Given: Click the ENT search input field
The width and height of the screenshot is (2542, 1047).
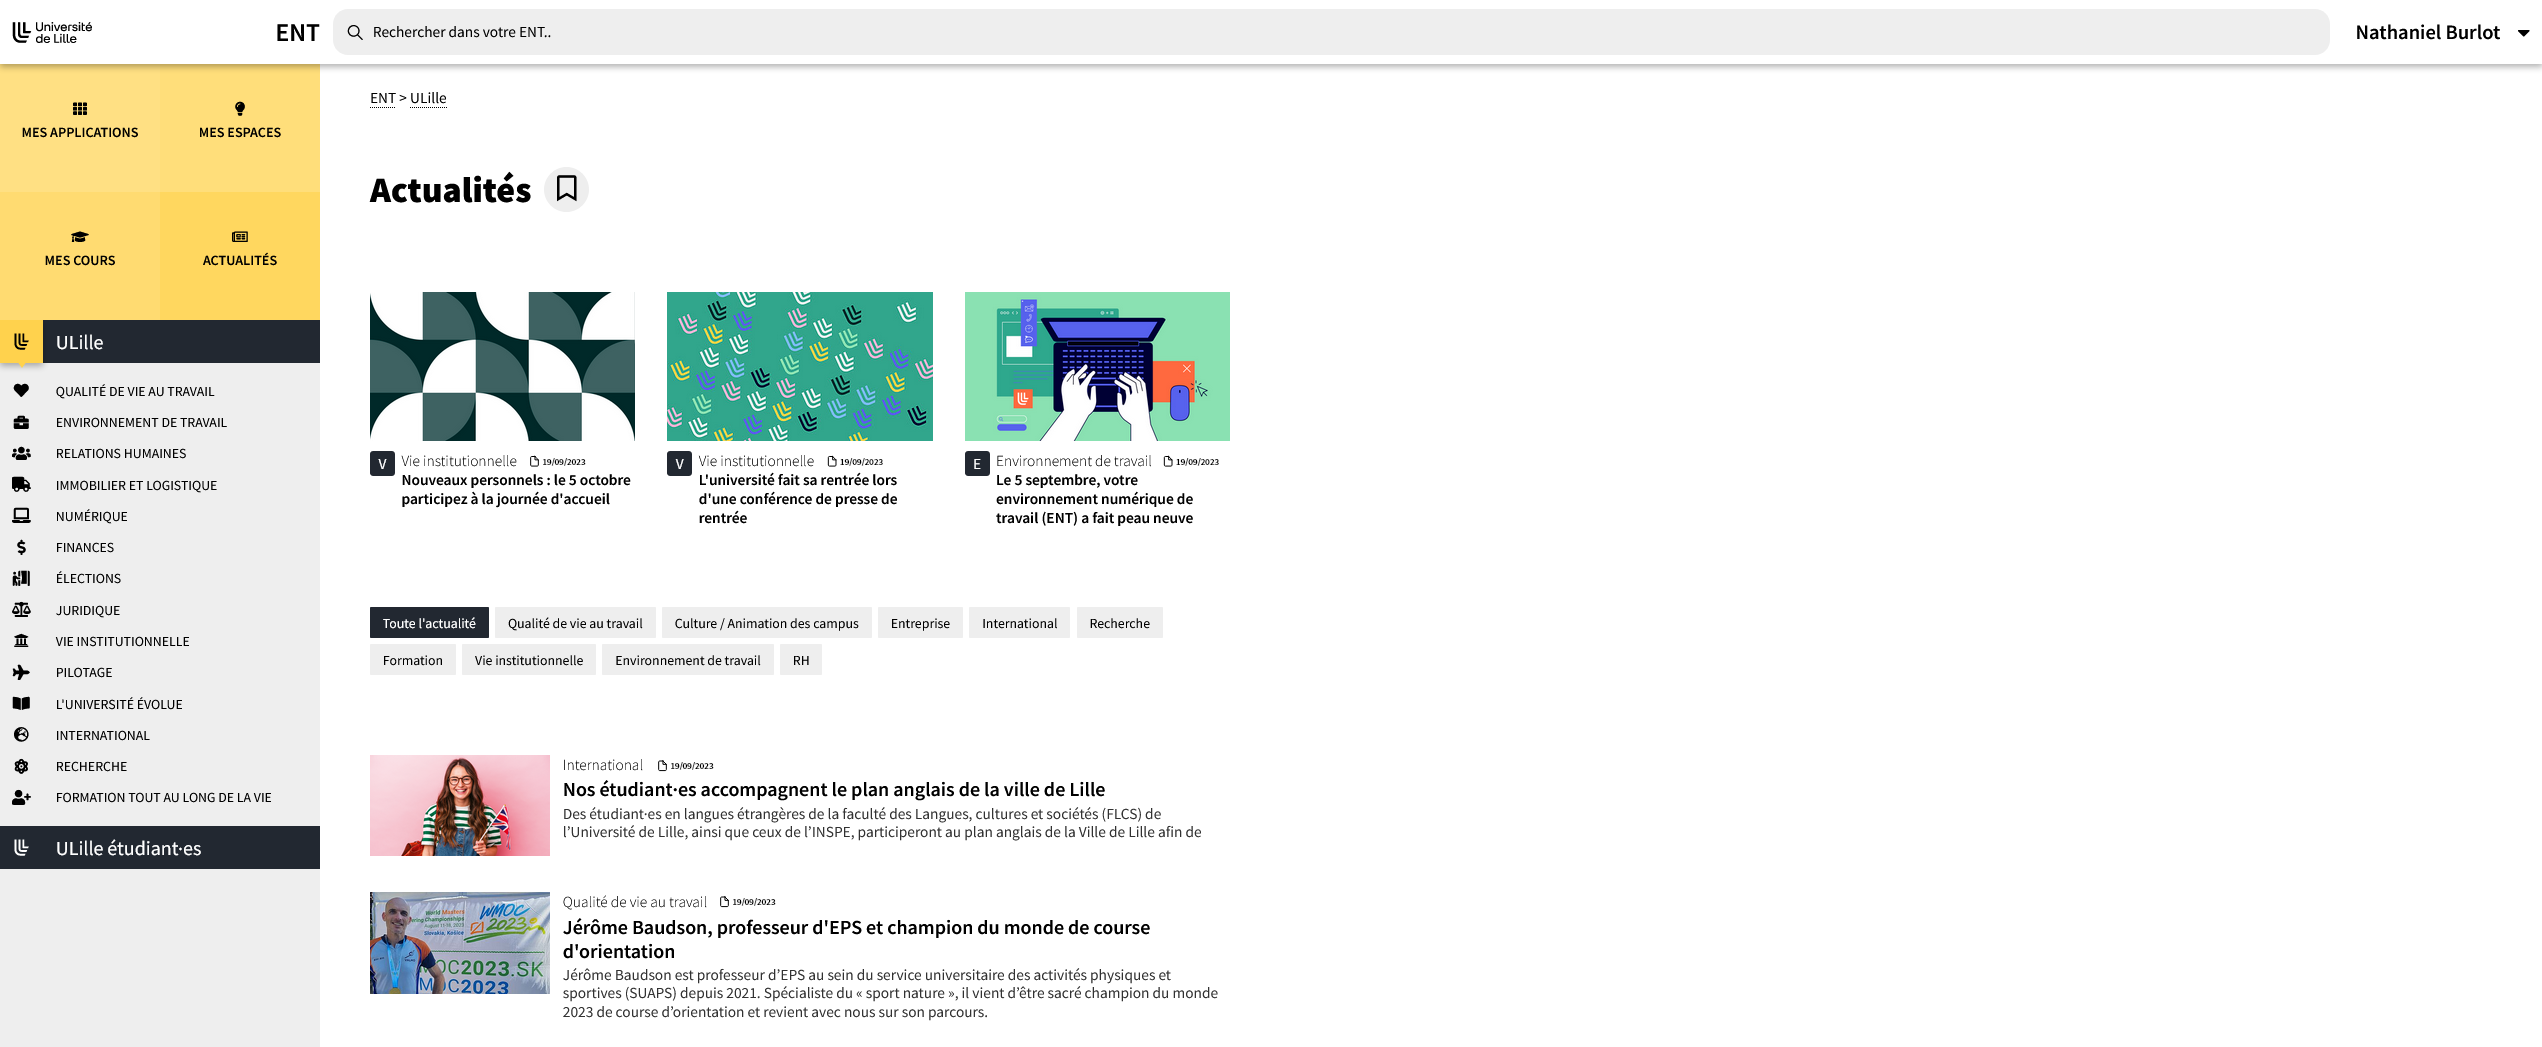Looking at the screenshot, I should point(1331,32).
